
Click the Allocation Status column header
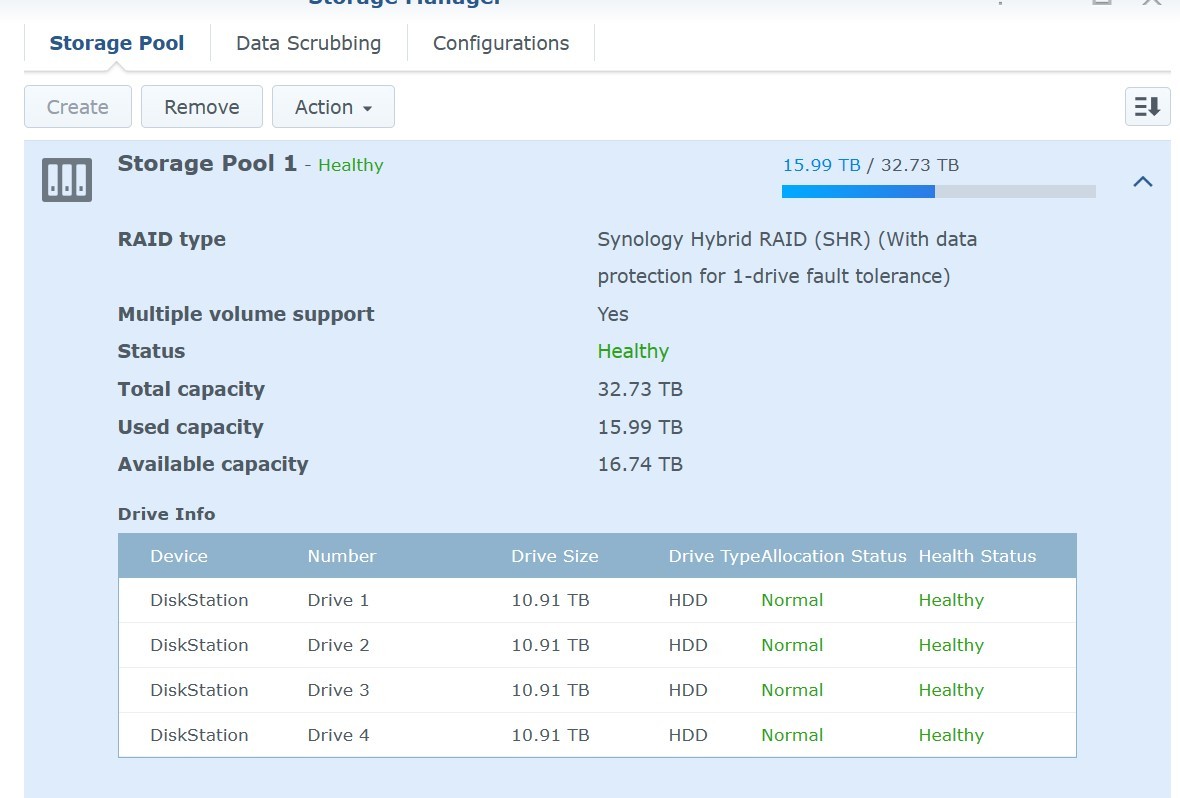coord(834,556)
